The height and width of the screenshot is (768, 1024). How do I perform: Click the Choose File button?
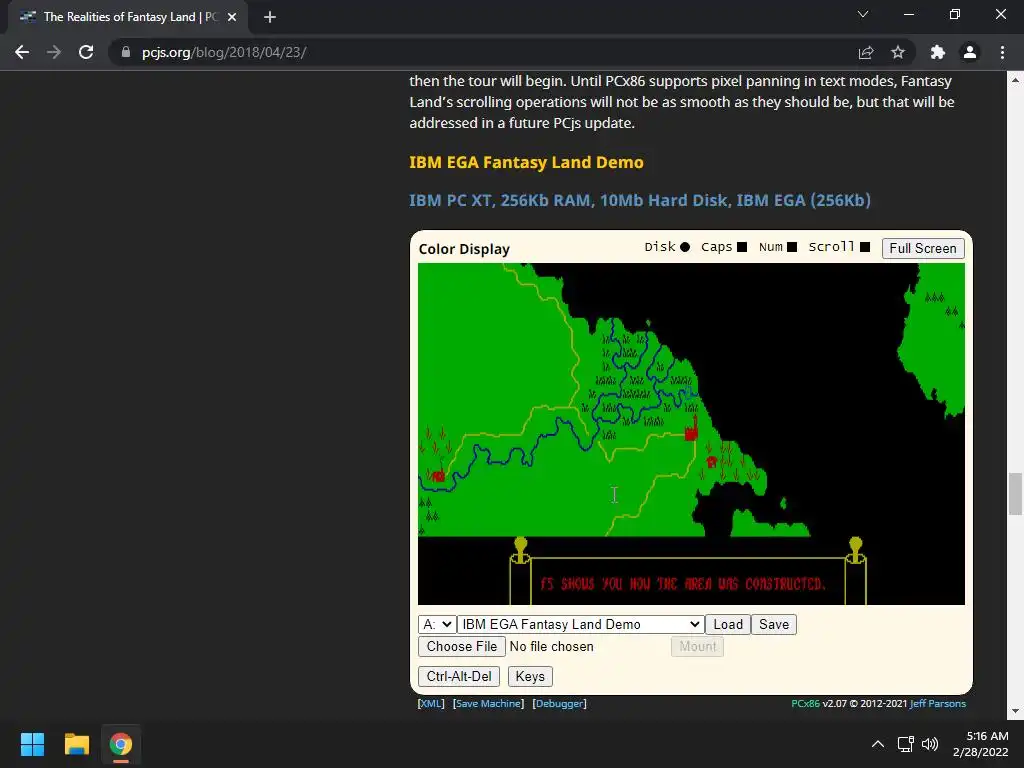(x=462, y=647)
